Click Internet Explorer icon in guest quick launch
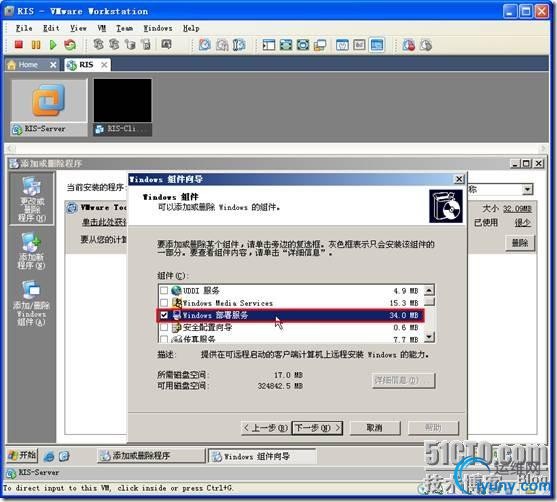 (49, 456)
